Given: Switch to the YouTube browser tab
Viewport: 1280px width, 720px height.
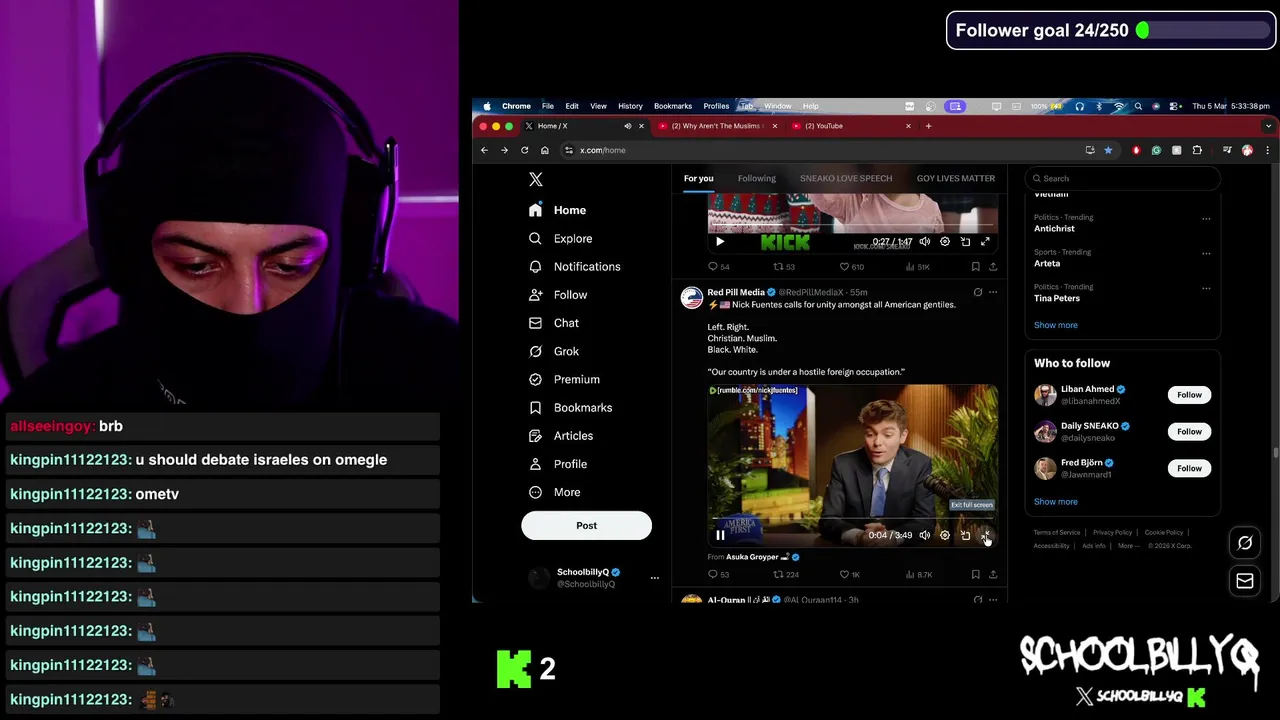Looking at the screenshot, I should point(850,126).
